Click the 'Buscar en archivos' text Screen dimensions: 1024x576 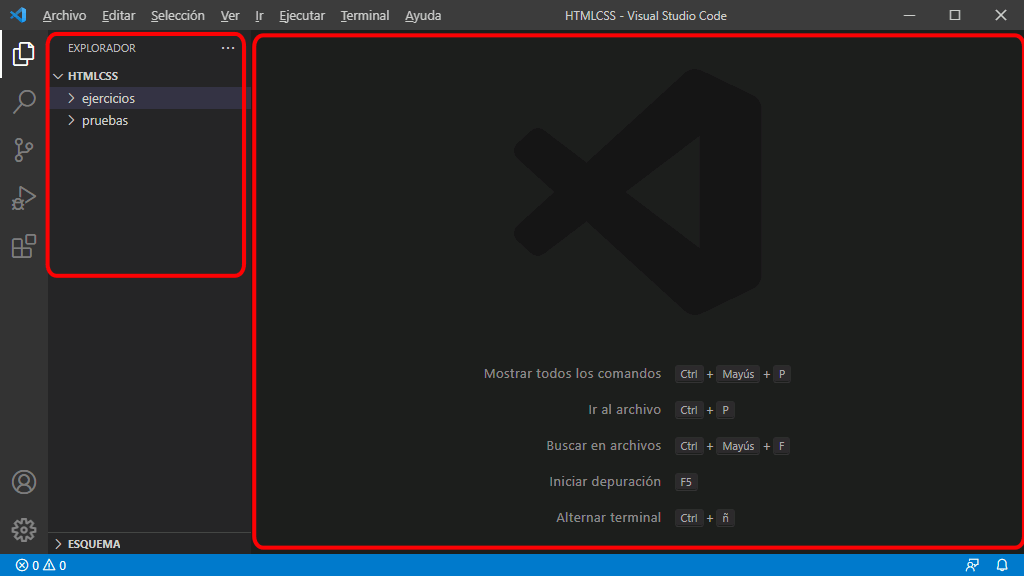(x=603, y=445)
